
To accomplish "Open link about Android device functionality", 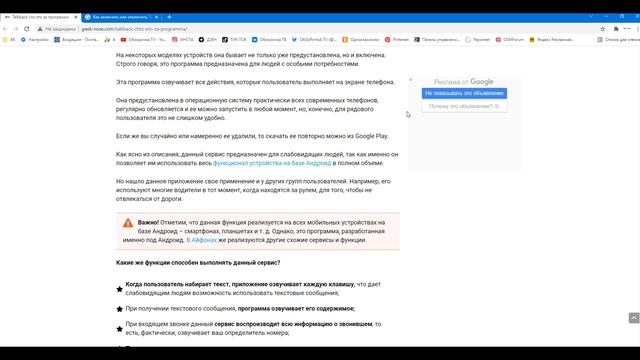I will (272, 163).
